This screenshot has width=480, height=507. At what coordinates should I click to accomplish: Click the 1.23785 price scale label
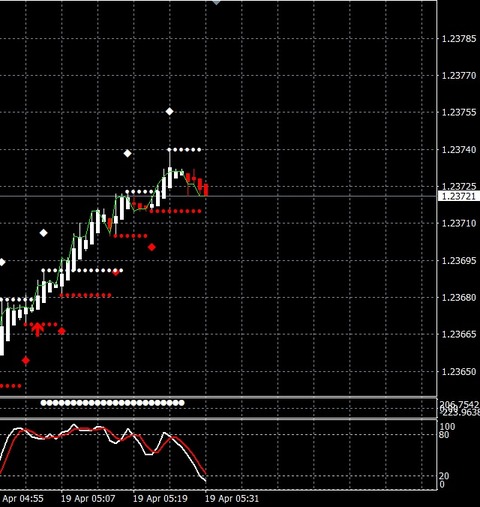459,39
